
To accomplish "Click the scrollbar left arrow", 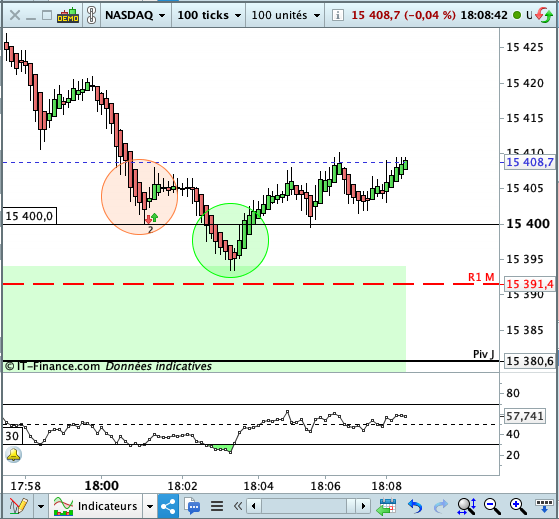I will 254,506.
